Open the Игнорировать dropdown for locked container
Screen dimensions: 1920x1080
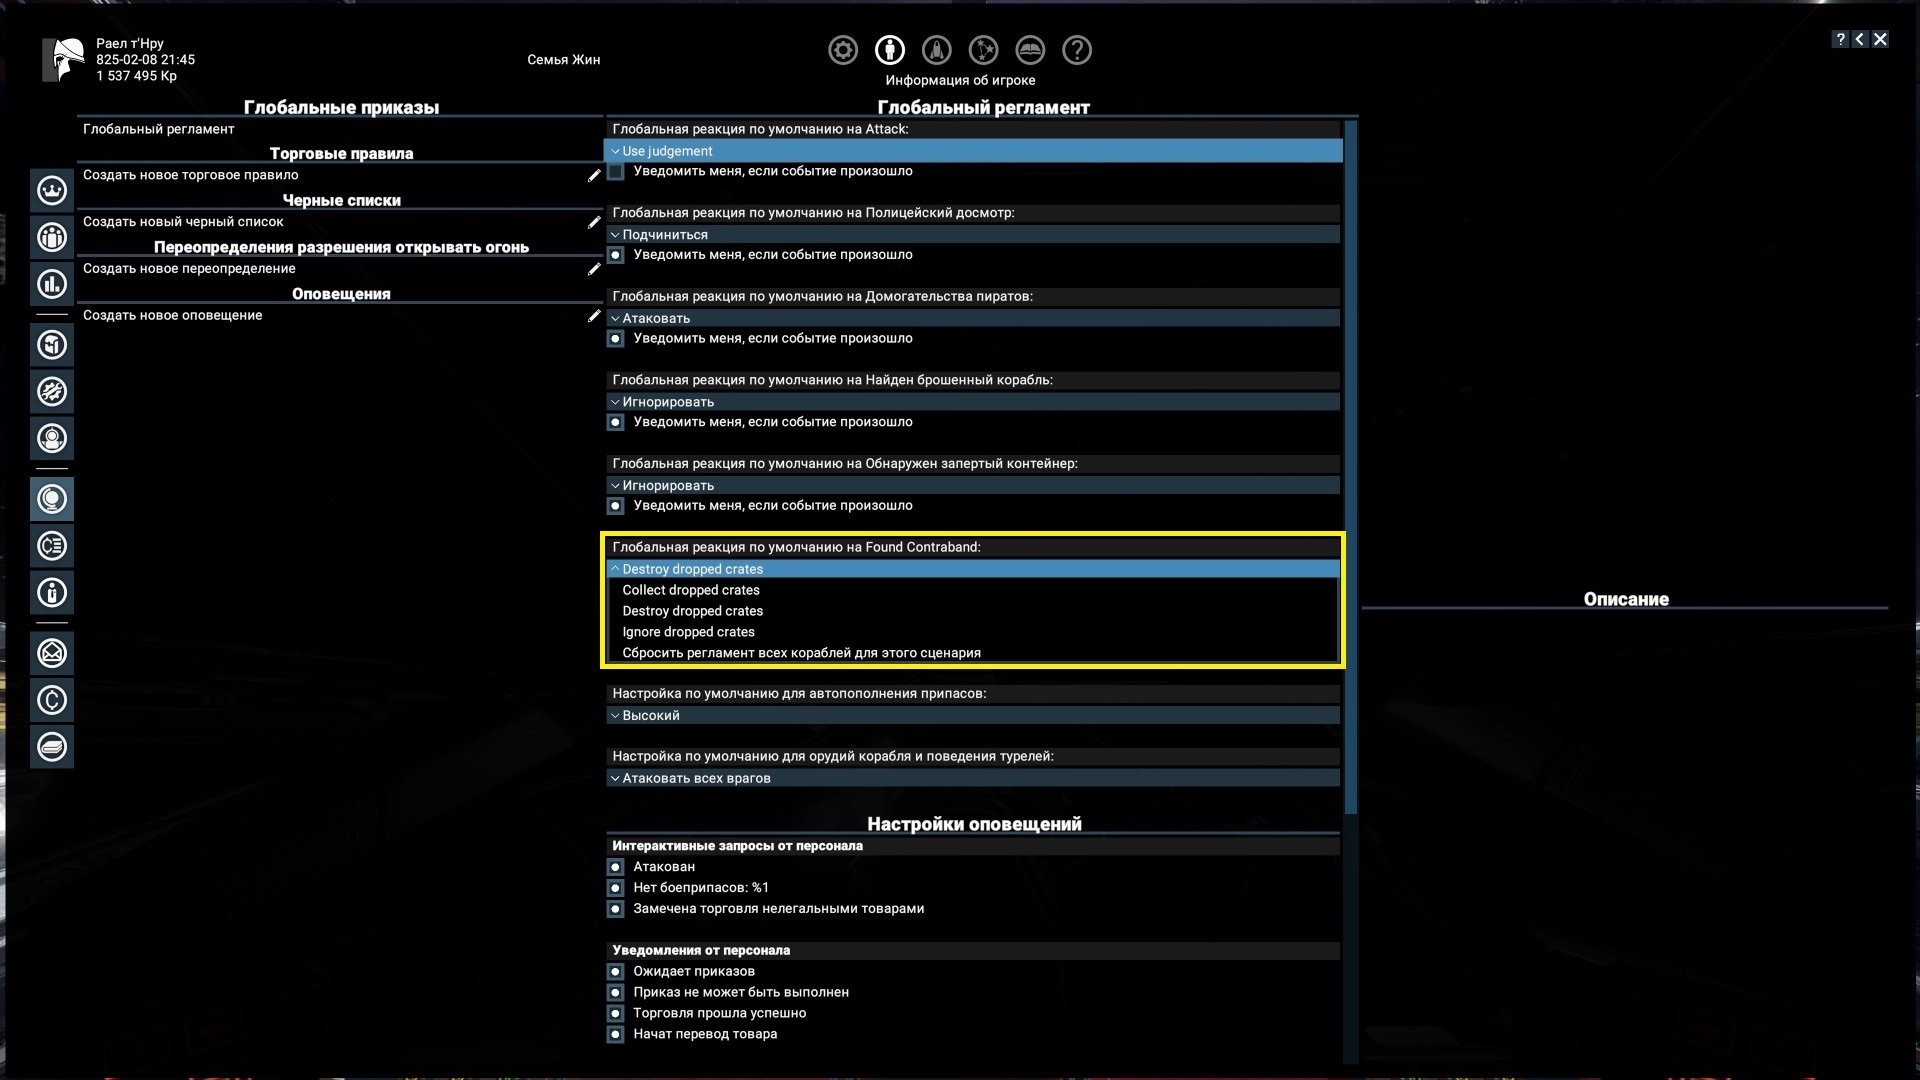click(973, 485)
